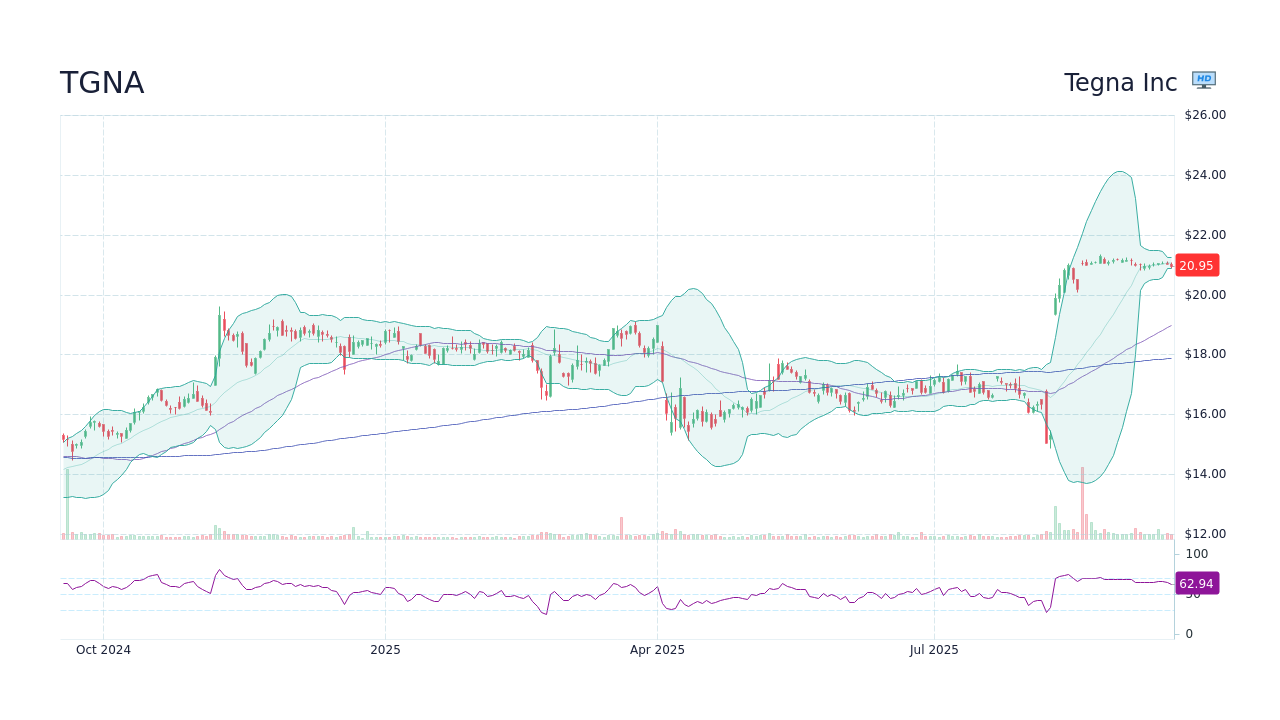Screen dimensions: 1280x720
Task: Click the HD quality monitor icon
Action: click(1204, 79)
